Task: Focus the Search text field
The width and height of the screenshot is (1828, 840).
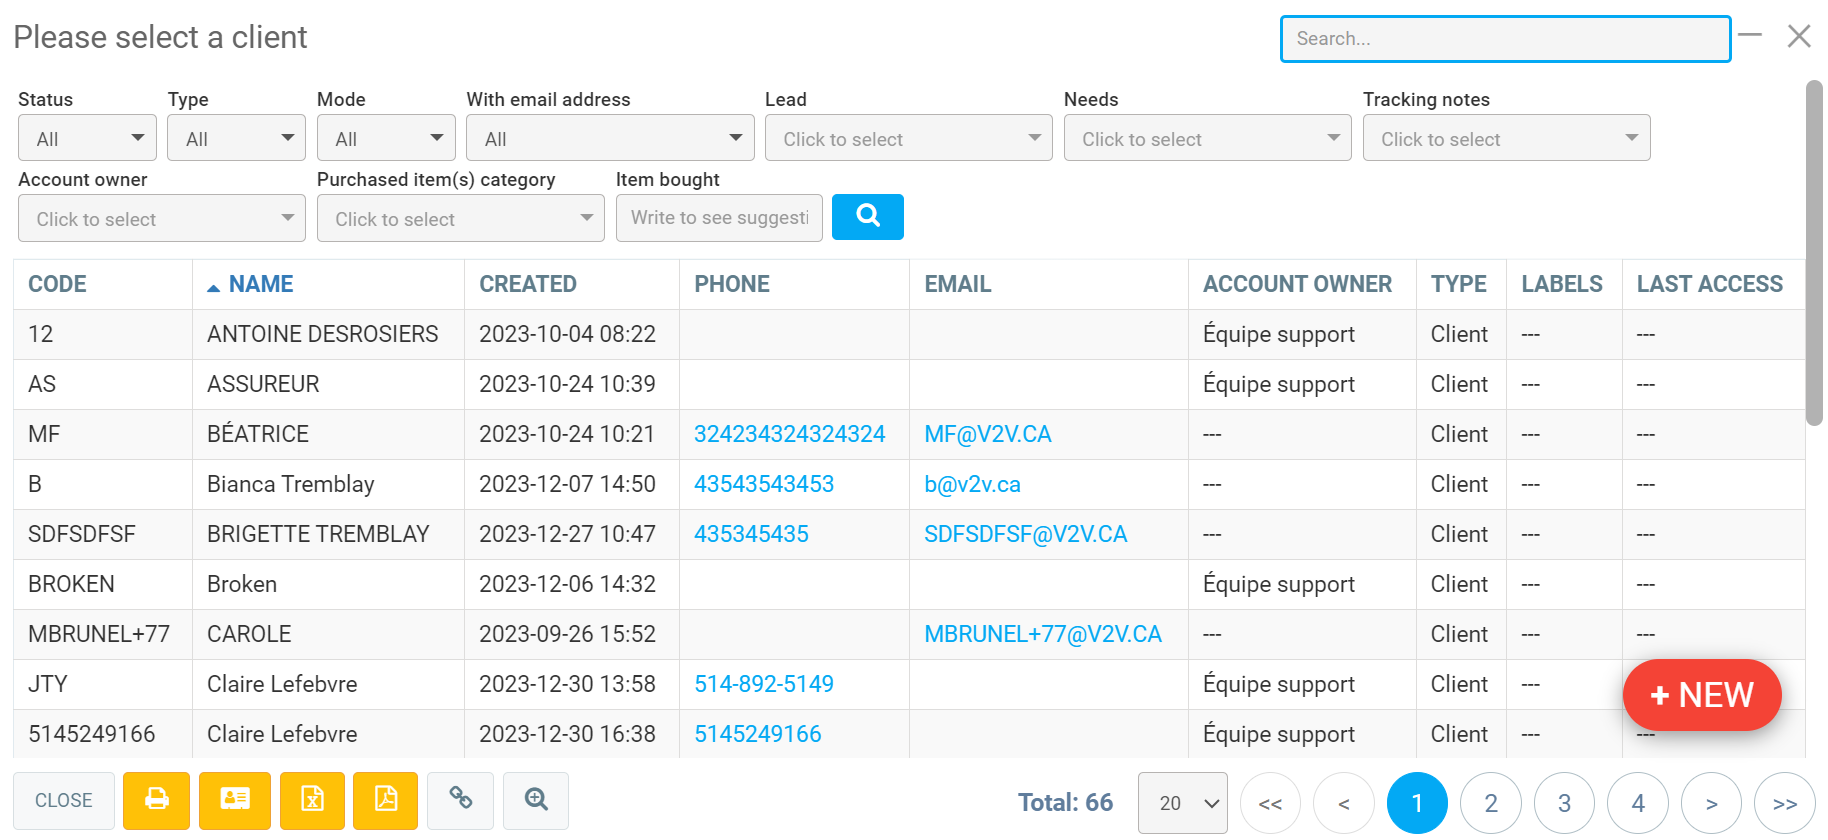Action: pos(1505,39)
